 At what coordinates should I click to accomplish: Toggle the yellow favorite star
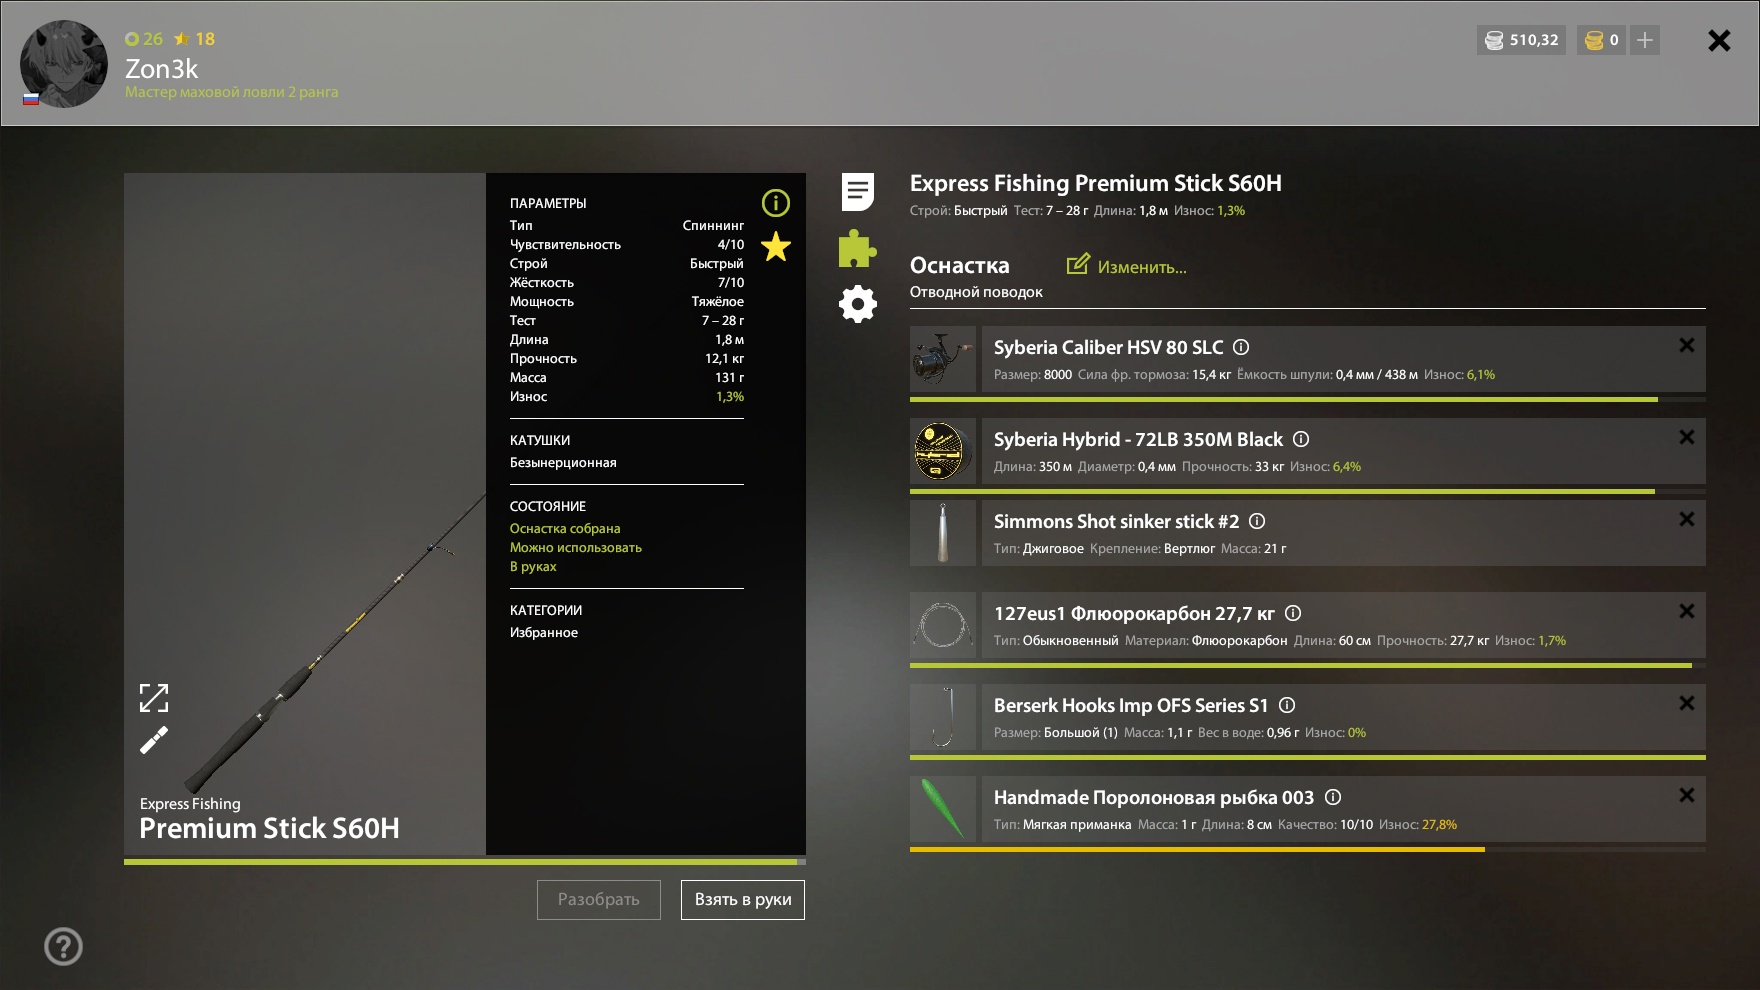point(776,246)
